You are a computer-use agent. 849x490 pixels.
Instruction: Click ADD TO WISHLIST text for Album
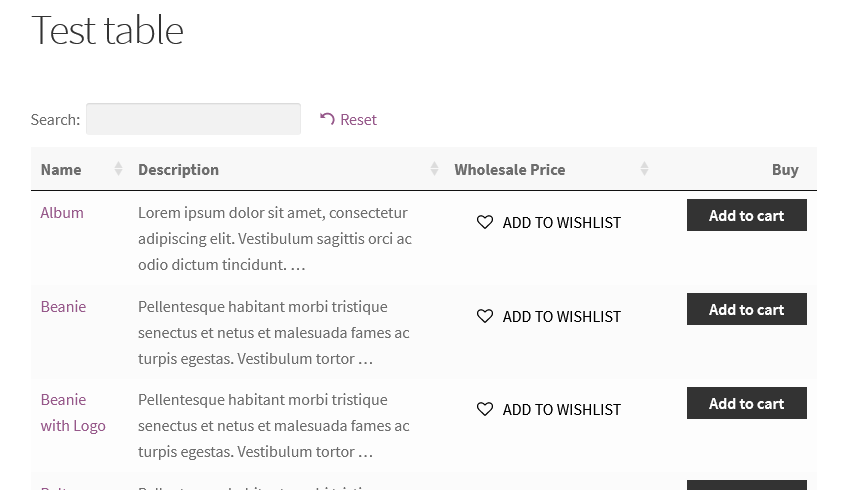(561, 222)
